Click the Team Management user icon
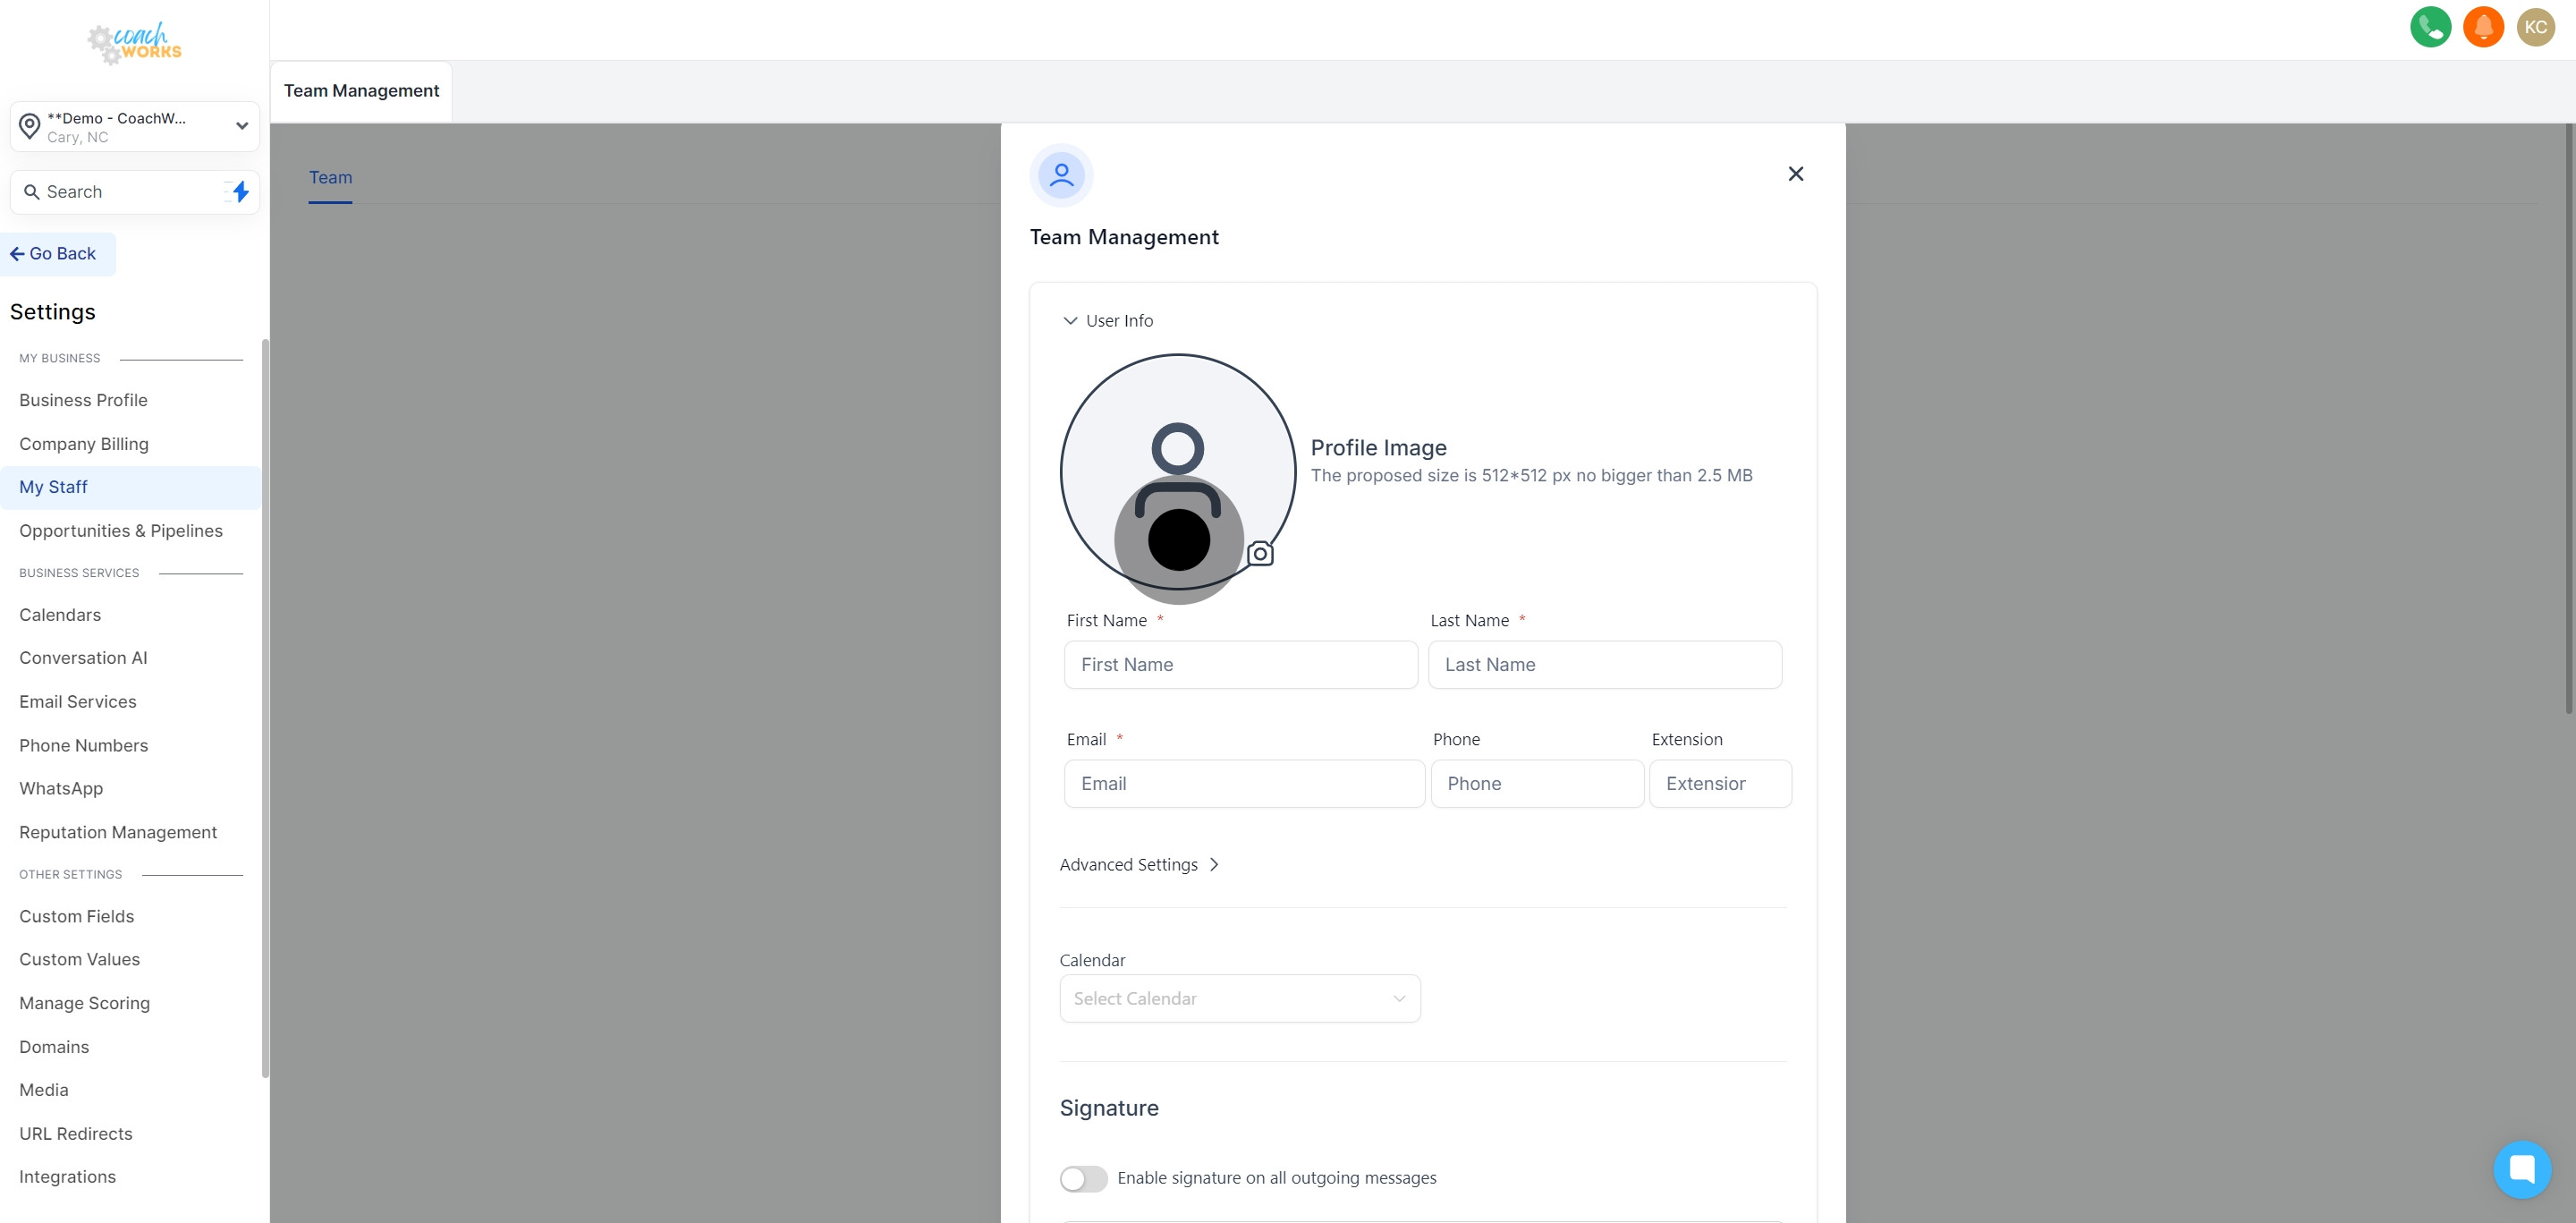2576x1223 pixels. [1062, 174]
